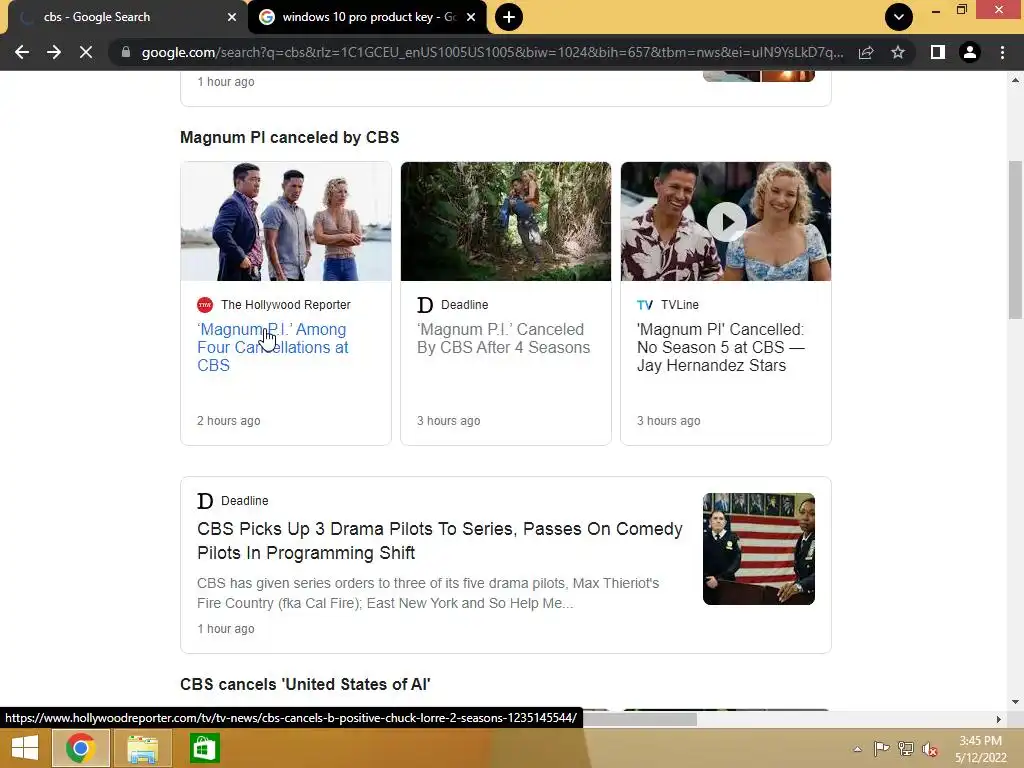Image resolution: width=1024 pixels, height=768 pixels.
Task: Click the scroll down arrow
Action: tap(1015, 702)
